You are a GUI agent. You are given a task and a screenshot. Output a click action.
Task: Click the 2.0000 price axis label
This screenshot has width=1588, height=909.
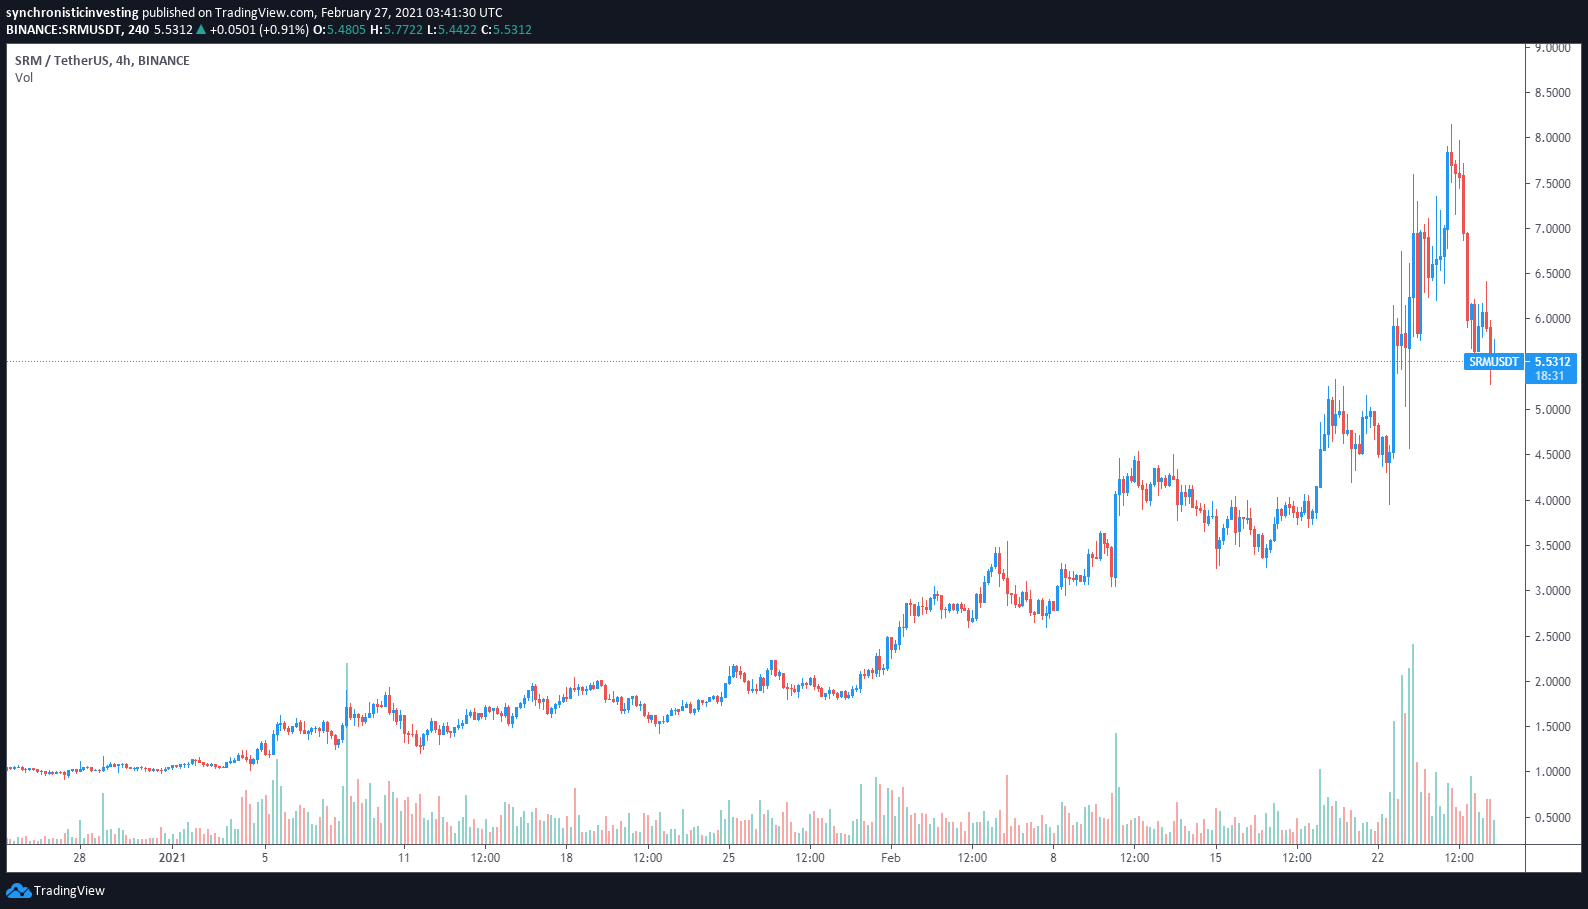[1552, 682]
